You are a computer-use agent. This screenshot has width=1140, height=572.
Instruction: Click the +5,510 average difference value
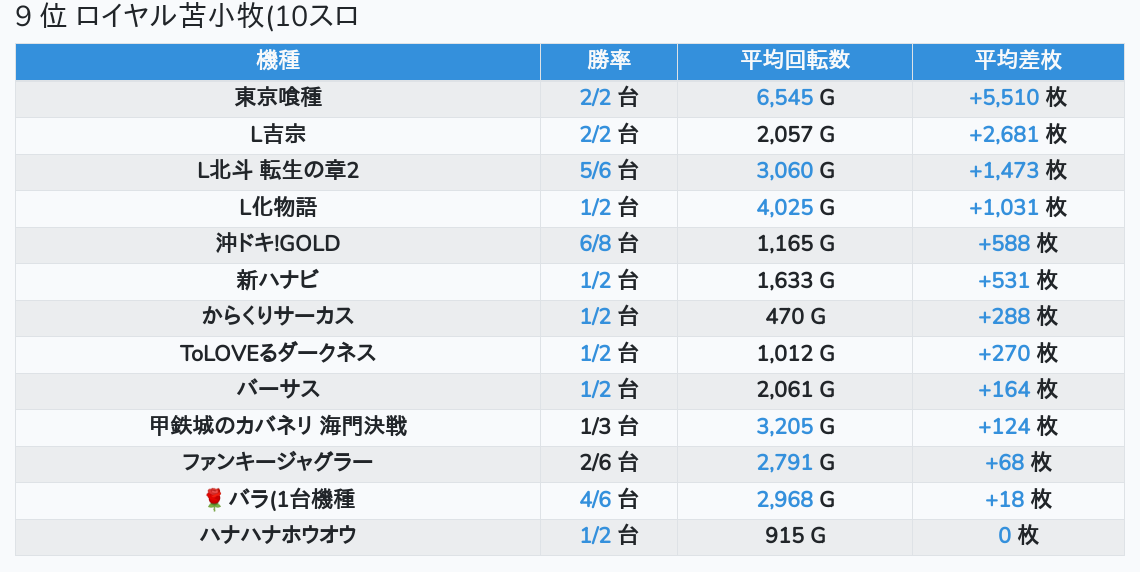pyautogui.click(x=1004, y=98)
